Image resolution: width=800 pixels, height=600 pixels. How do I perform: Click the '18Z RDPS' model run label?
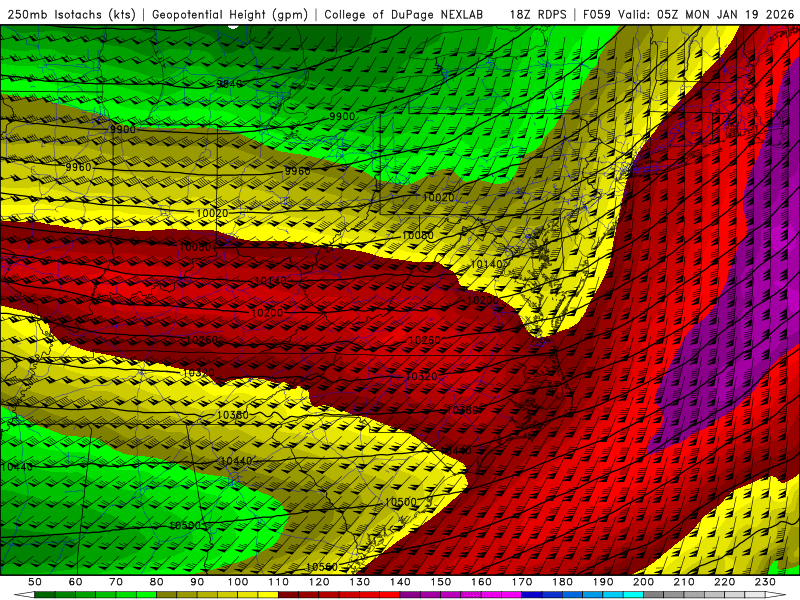538,15
